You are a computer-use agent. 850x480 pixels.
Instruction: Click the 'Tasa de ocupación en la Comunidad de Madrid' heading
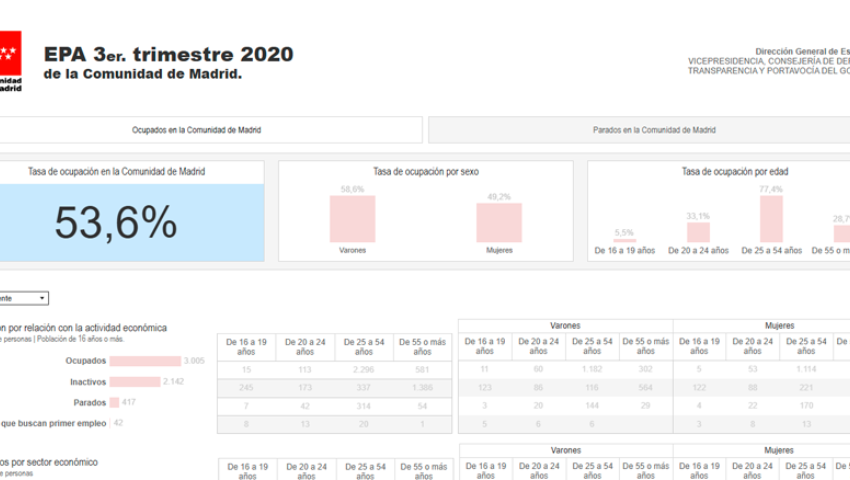pyautogui.click(x=117, y=171)
